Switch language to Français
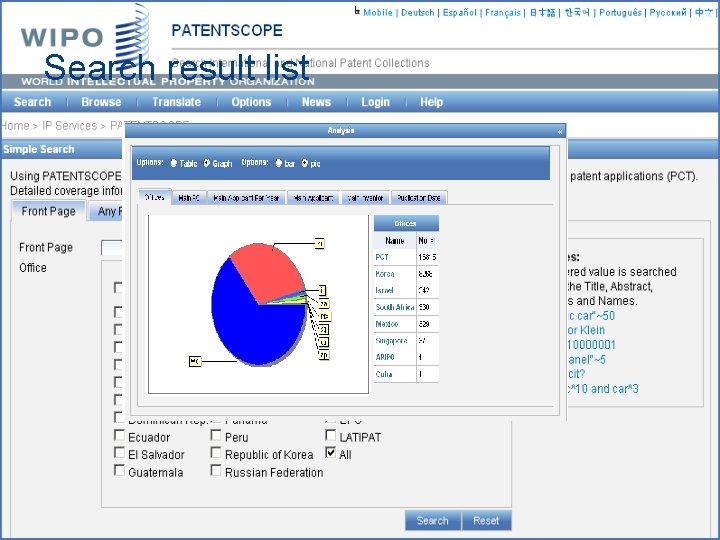The width and height of the screenshot is (720, 540). [502, 13]
